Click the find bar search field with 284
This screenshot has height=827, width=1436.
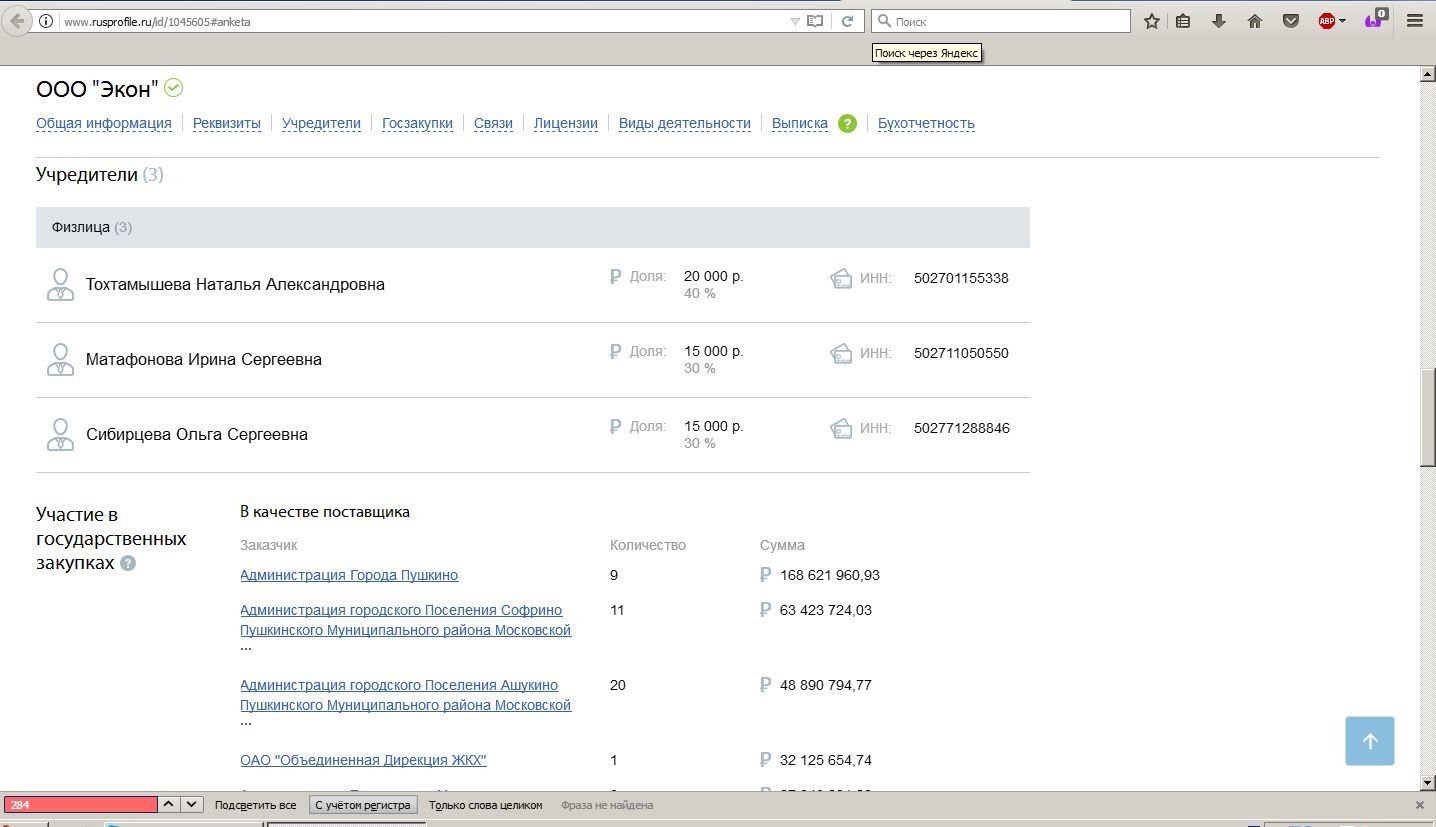pyautogui.click(x=81, y=805)
